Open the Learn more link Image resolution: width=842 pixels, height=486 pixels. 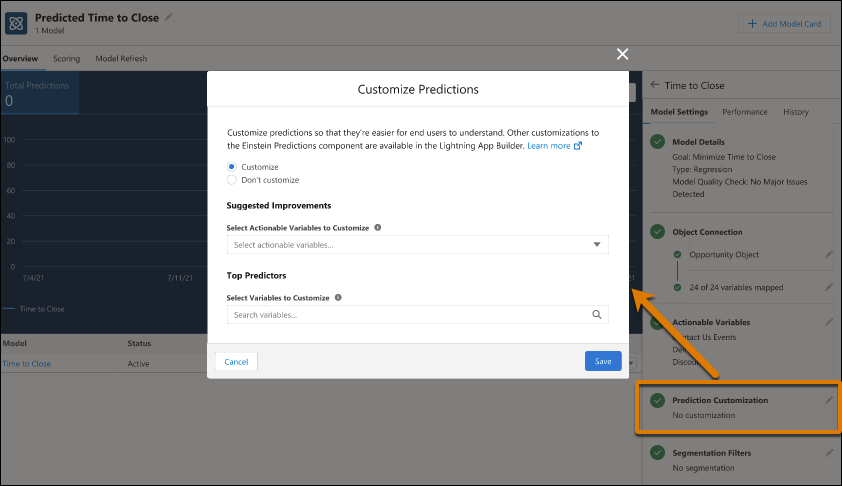pos(548,146)
